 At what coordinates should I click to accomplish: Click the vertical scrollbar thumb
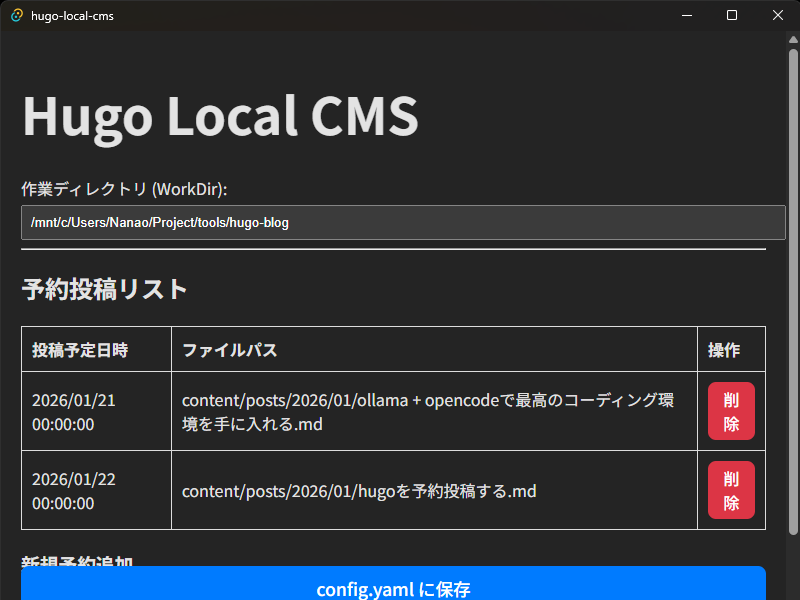point(794,290)
